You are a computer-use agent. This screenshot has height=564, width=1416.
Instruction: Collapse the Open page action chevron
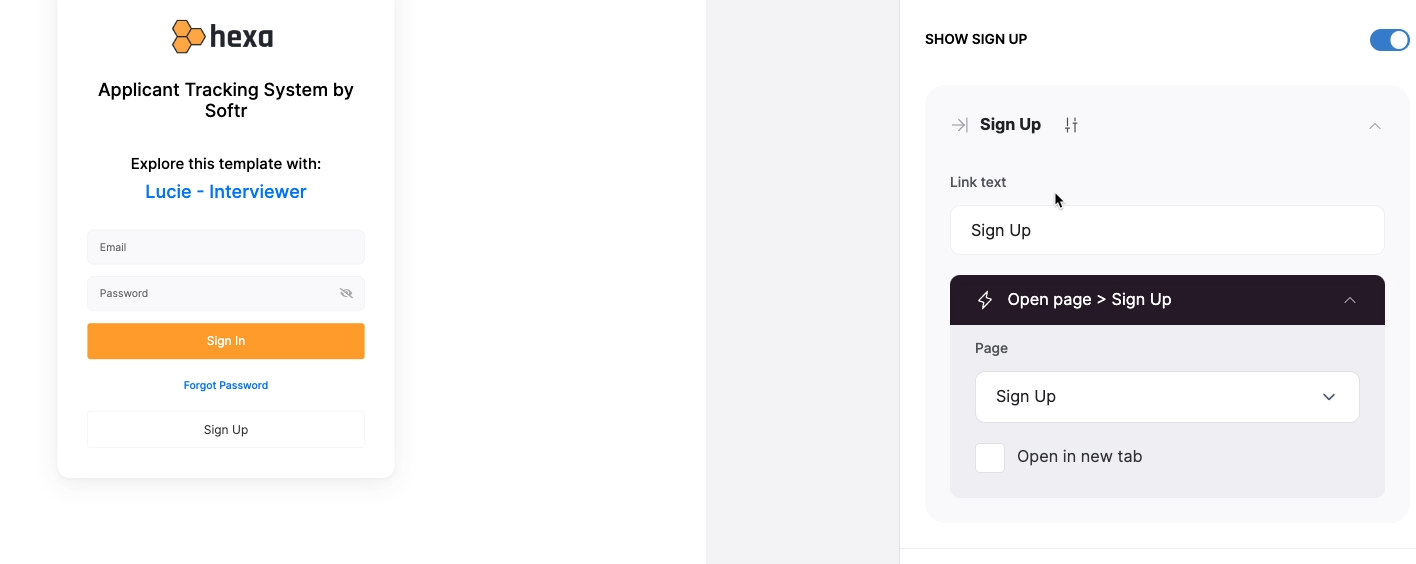pyautogui.click(x=1350, y=300)
